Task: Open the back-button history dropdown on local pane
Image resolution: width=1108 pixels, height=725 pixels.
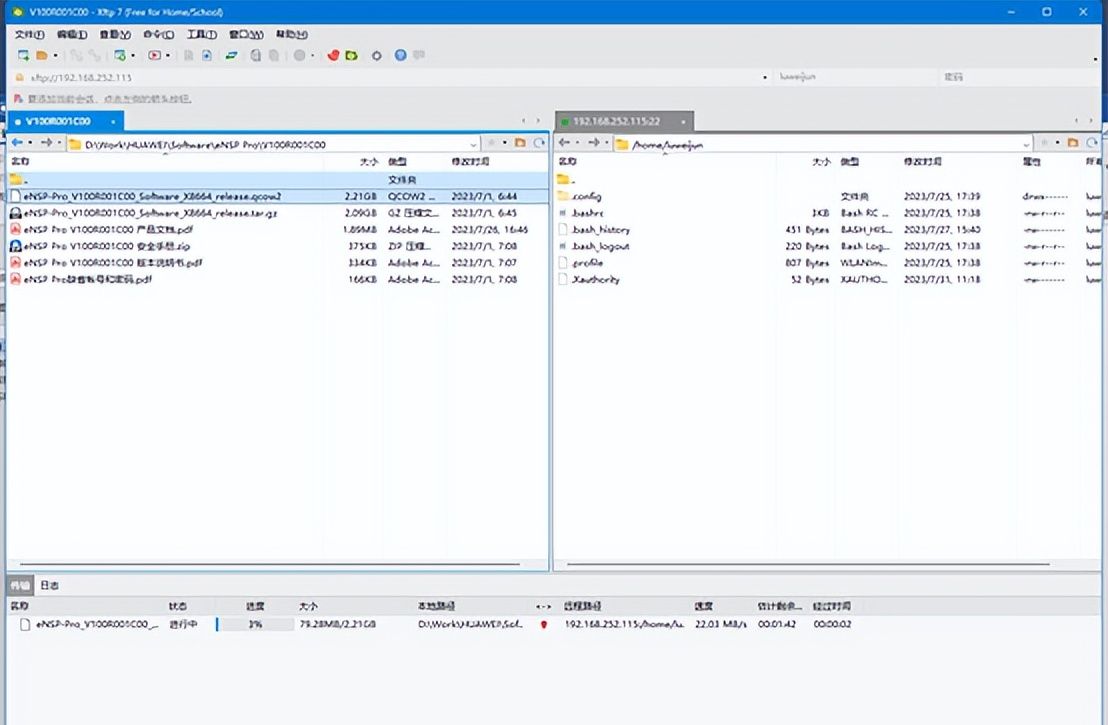Action: (x=30, y=141)
